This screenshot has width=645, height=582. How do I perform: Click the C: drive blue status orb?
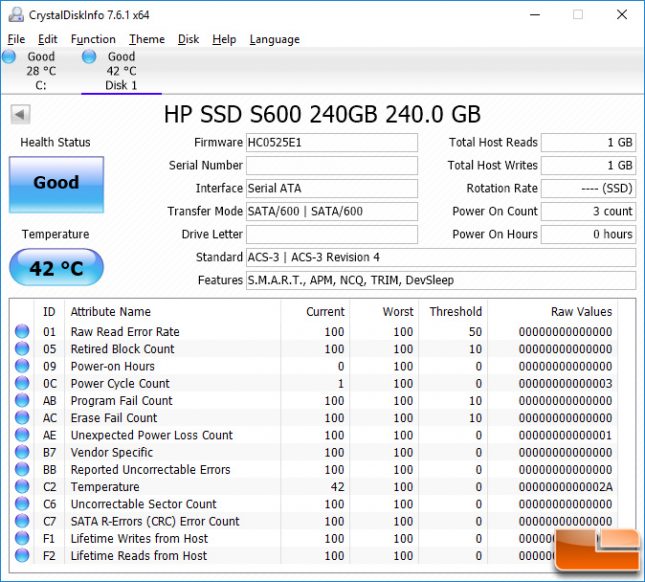(9, 56)
